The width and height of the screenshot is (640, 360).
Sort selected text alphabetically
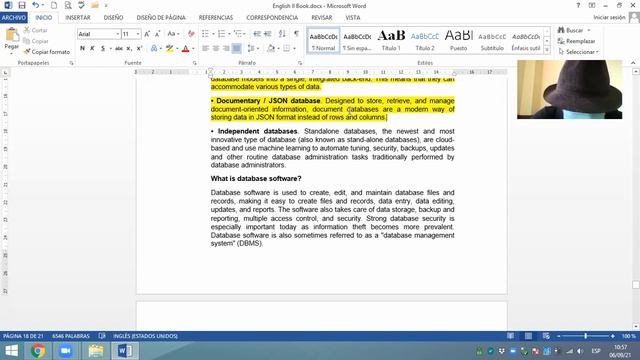point(282,33)
